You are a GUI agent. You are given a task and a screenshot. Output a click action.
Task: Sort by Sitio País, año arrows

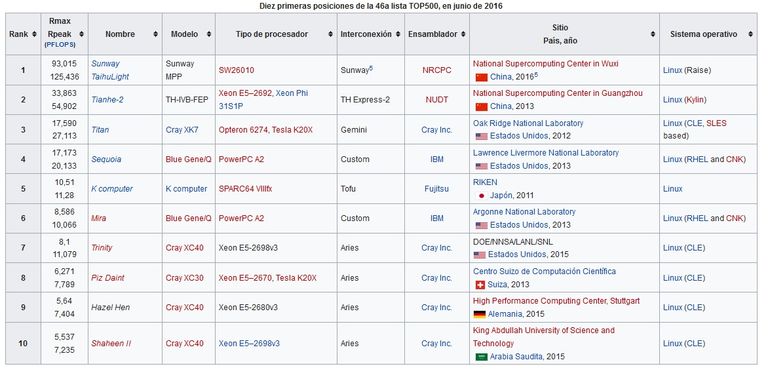(x=652, y=34)
